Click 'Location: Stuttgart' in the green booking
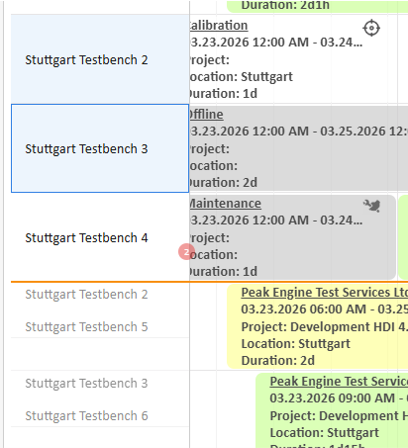The height and width of the screenshot is (448, 408). click(x=324, y=433)
